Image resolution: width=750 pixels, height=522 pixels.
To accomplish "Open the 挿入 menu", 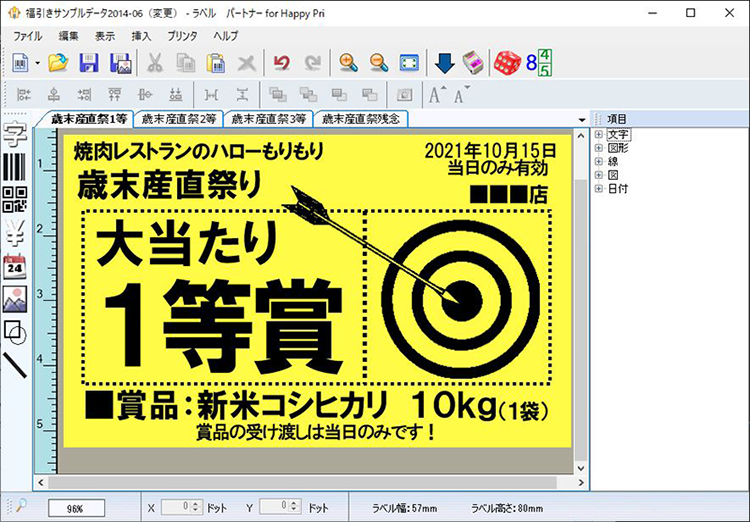I will tap(141, 36).
